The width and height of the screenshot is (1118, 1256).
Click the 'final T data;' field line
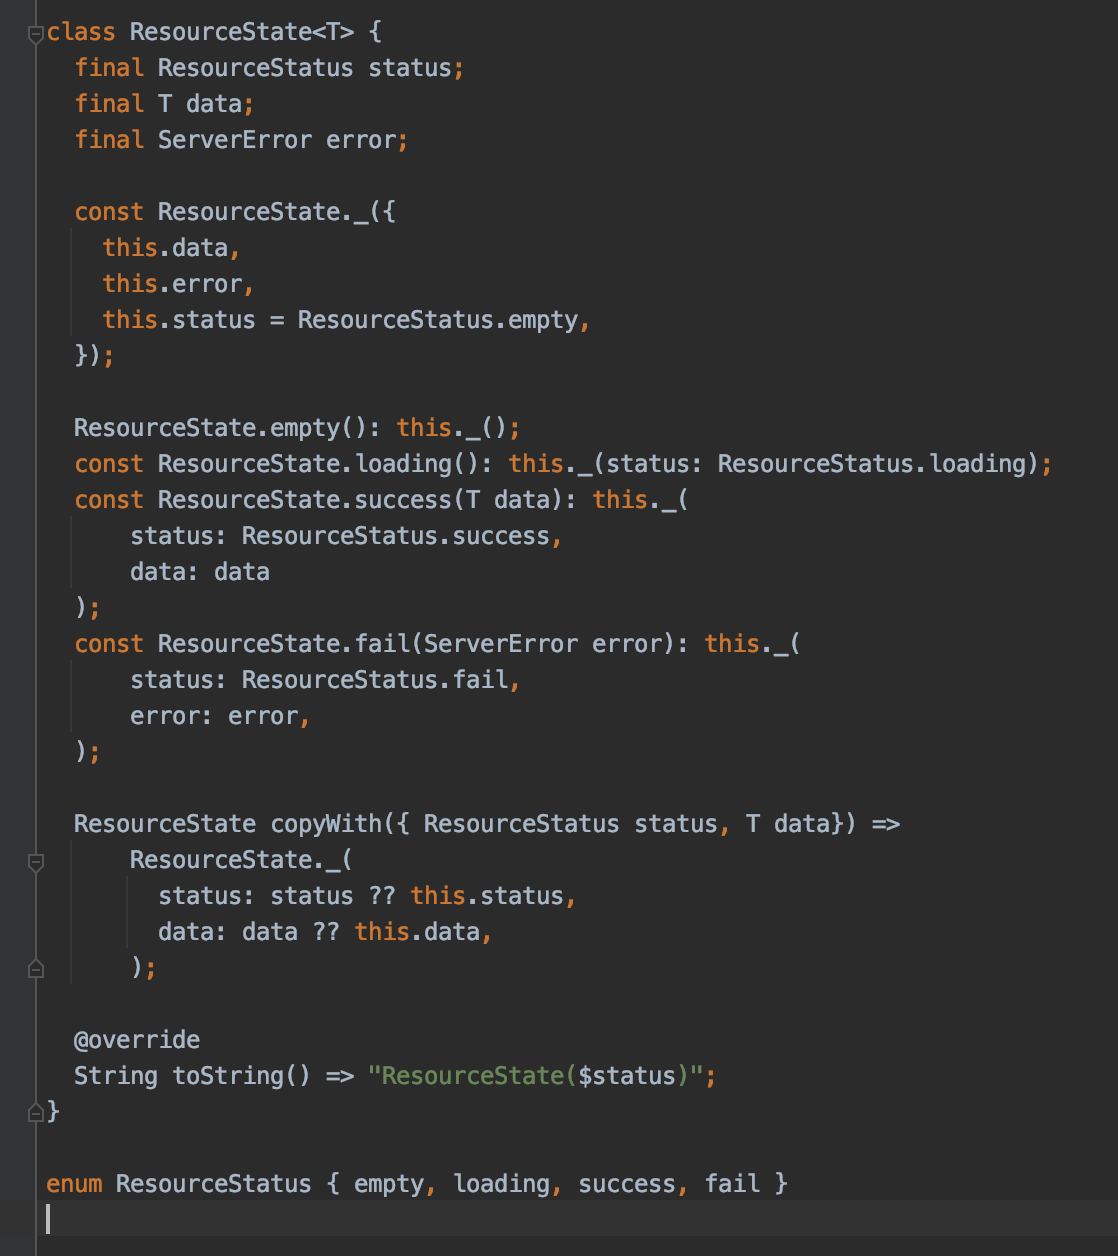tap(165, 104)
